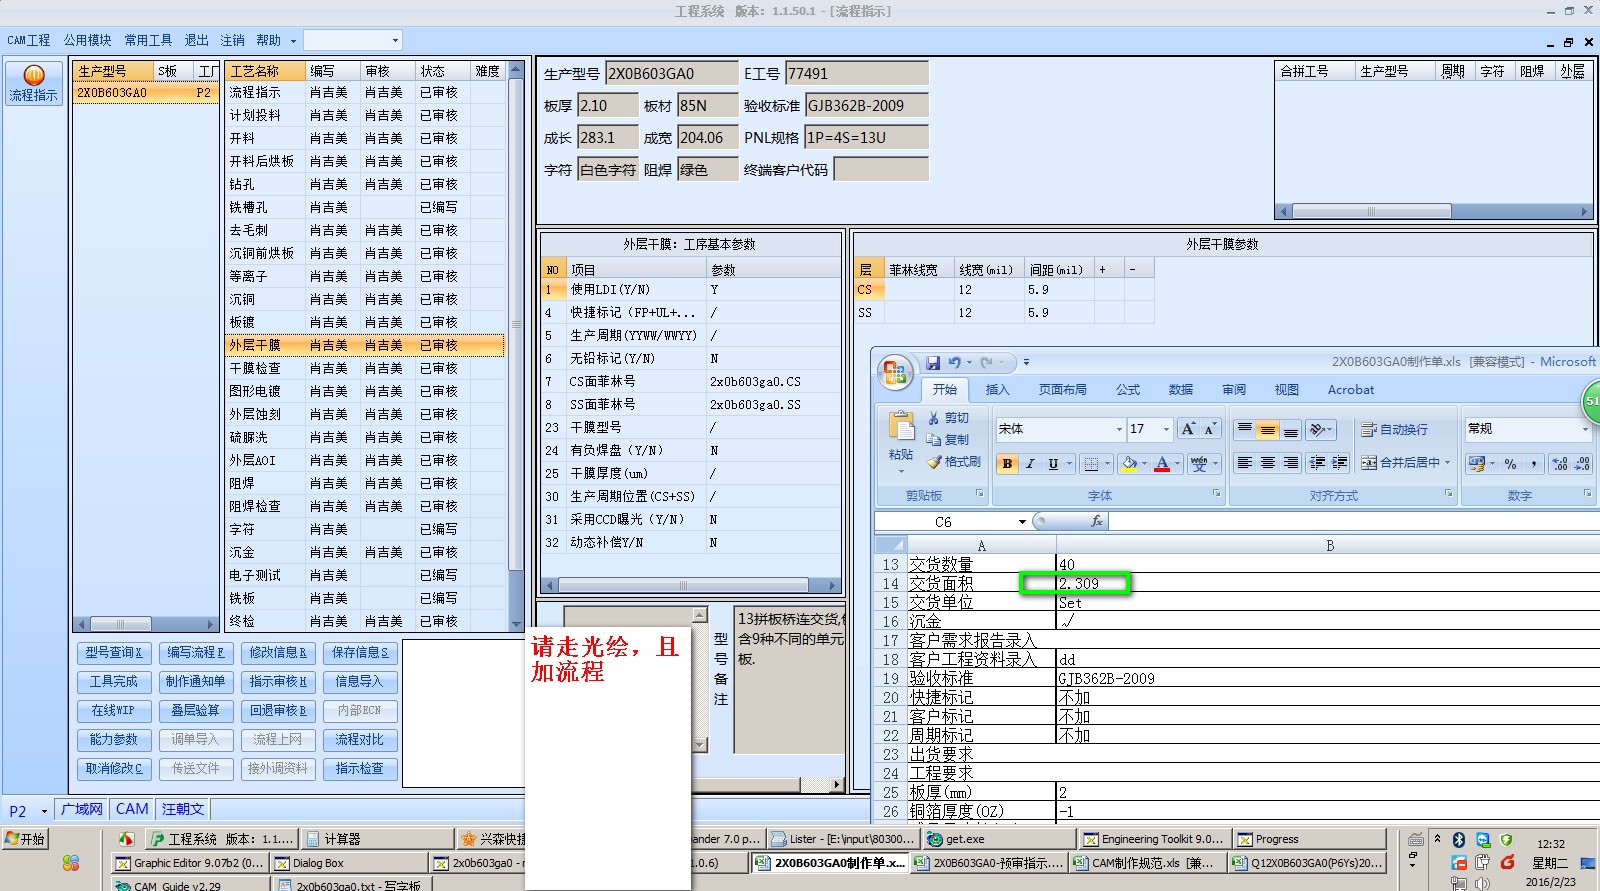Viewport: 1600px width, 891px height.
Task: Open the font size dropdown showing 17
Action: point(1166,429)
